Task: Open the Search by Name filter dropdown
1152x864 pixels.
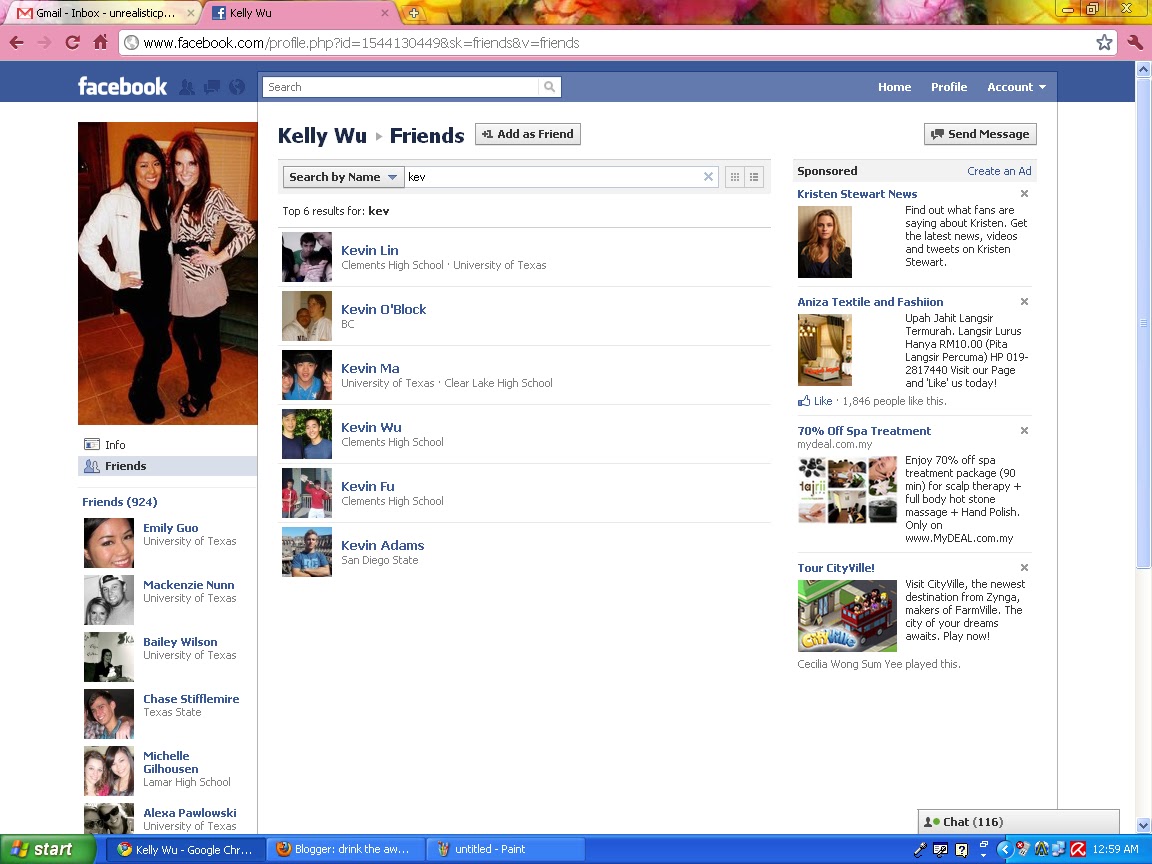Action: pyautogui.click(x=343, y=176)
